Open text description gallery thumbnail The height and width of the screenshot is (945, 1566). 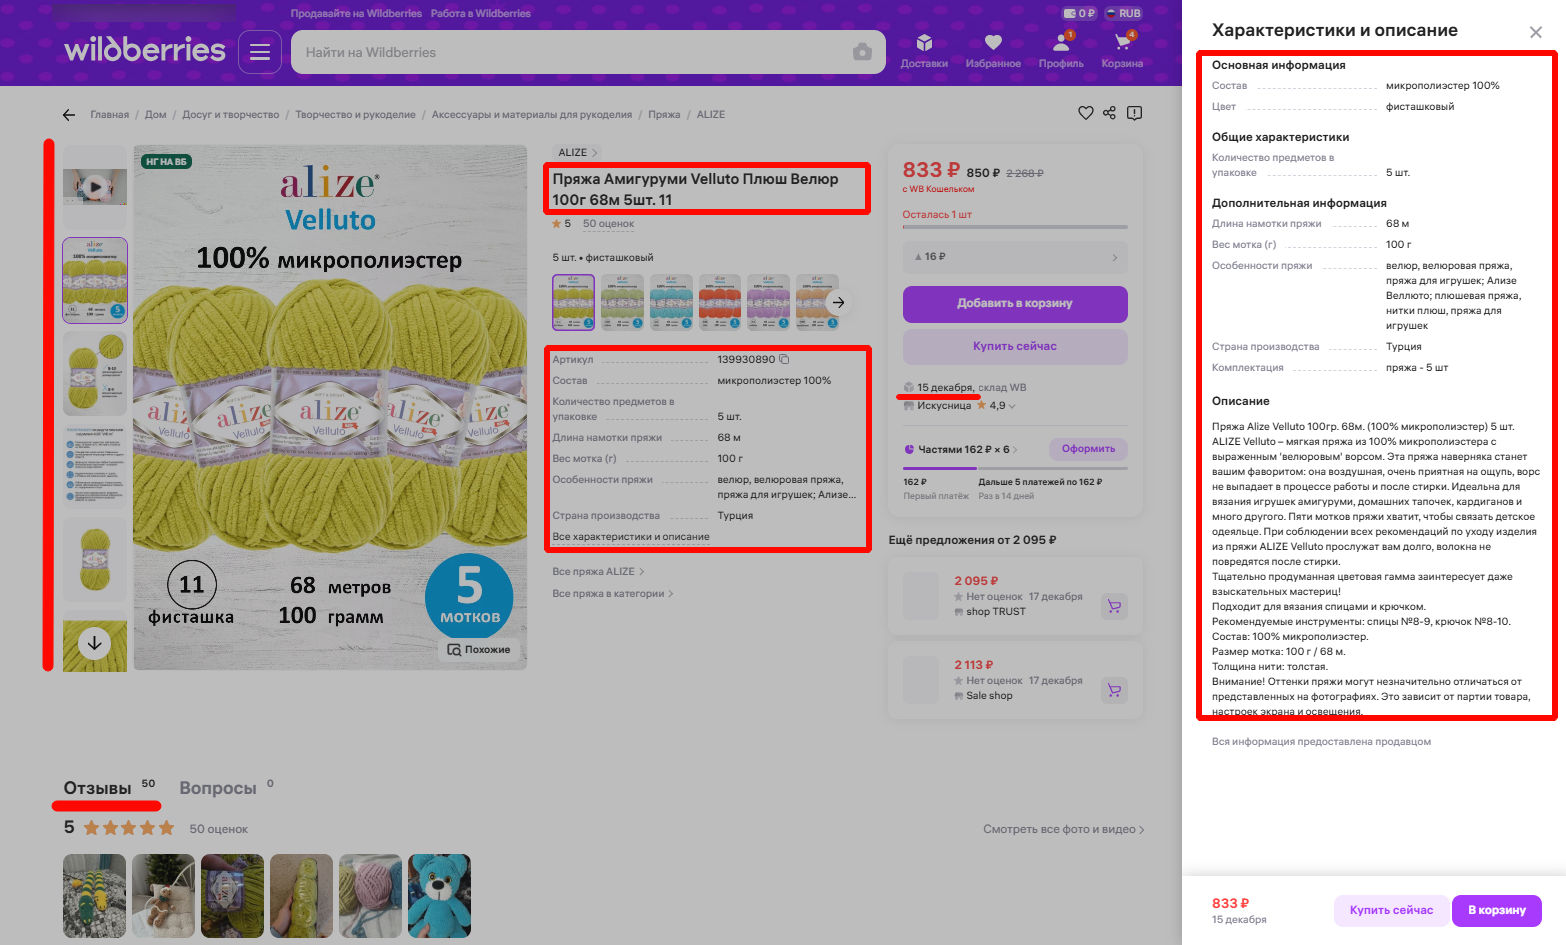point(95,467)
